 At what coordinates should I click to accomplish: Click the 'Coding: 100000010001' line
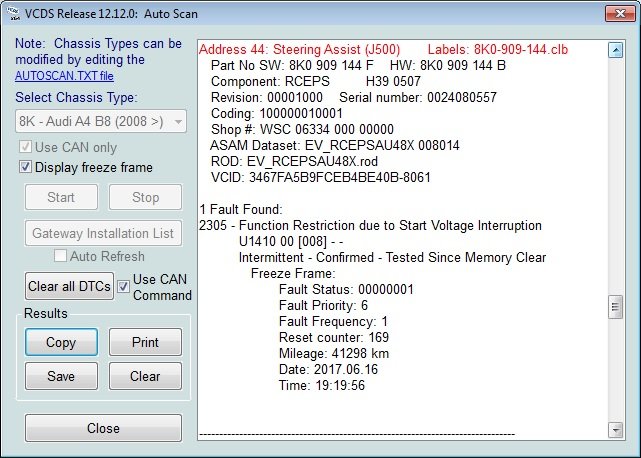click(277, 113)
